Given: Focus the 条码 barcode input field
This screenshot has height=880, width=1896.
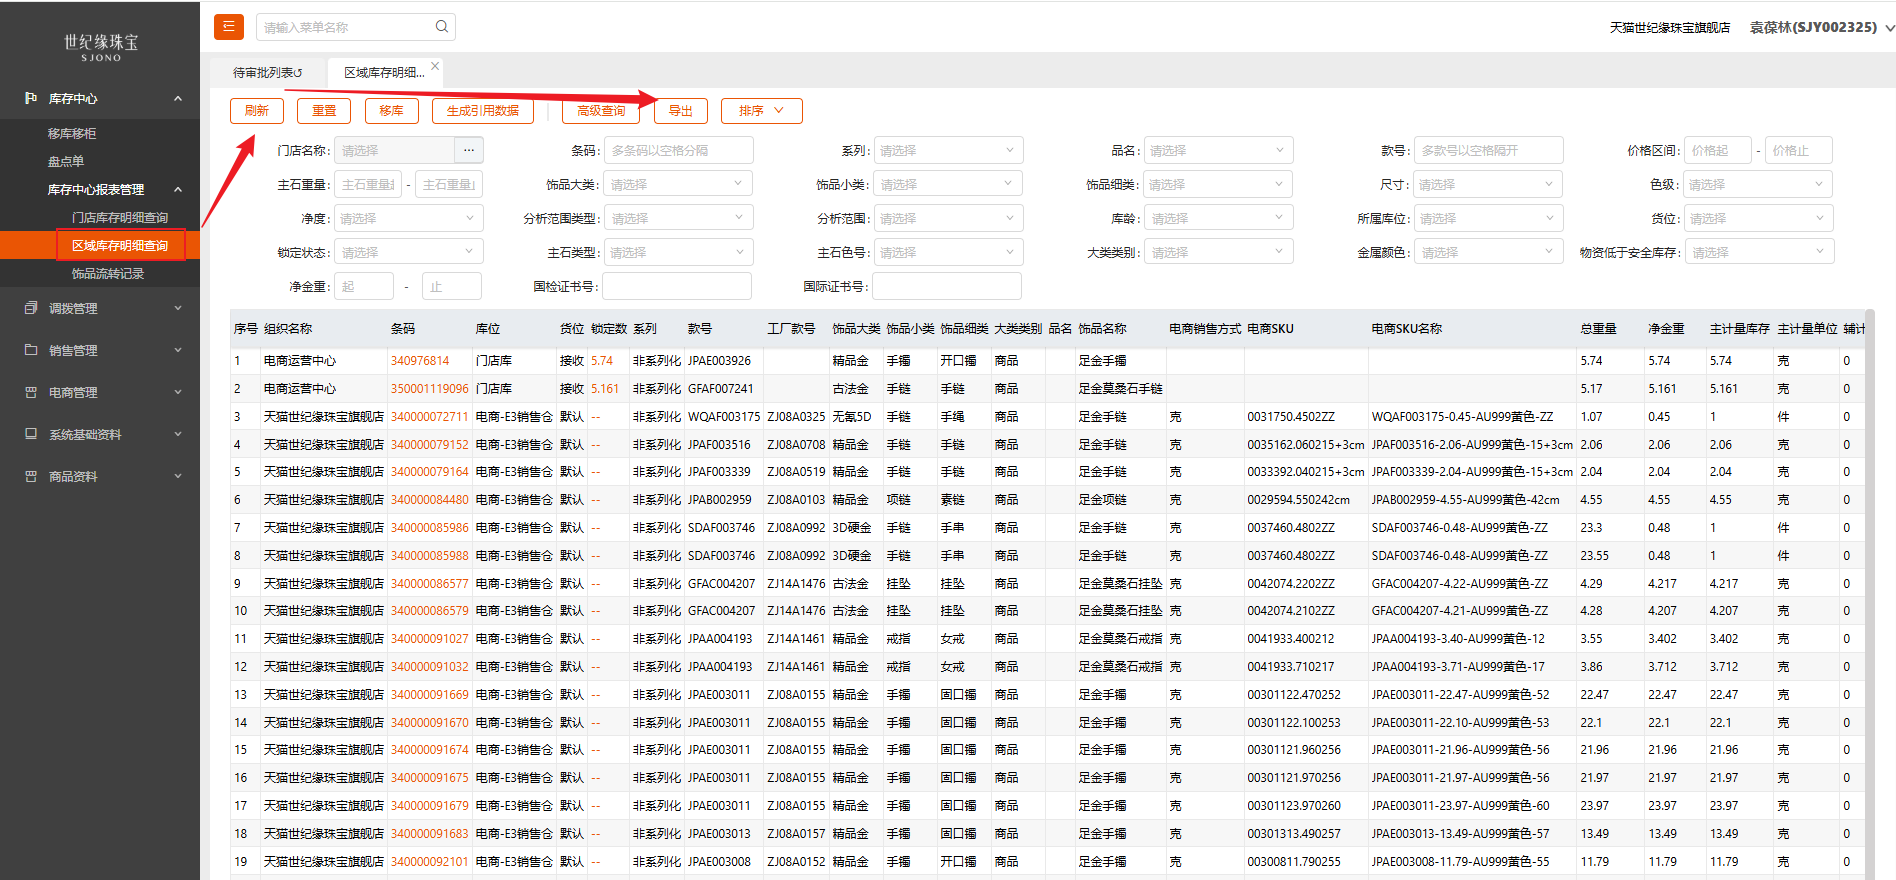Looking at the screenshot, I should (x=678, y=150).
